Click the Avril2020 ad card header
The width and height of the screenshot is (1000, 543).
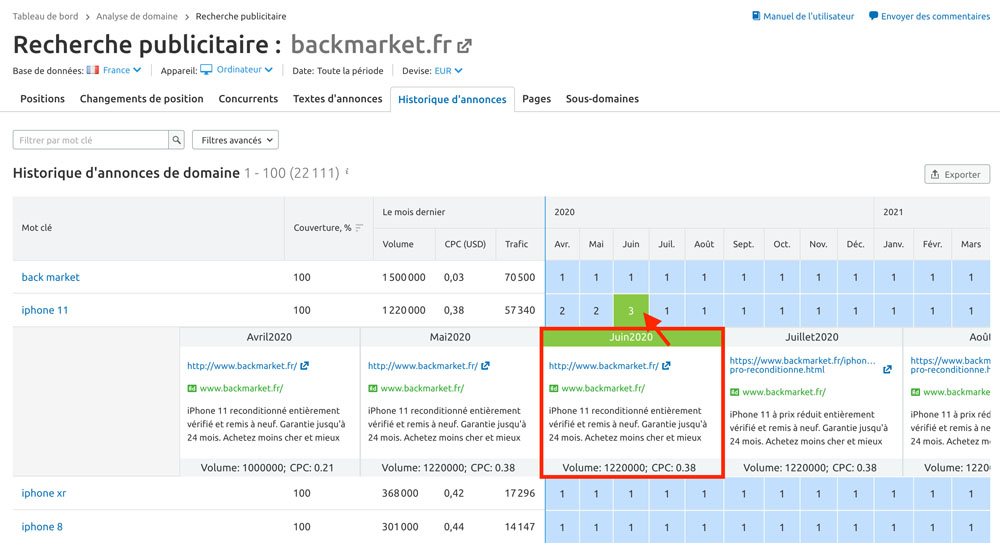(269, 337)
